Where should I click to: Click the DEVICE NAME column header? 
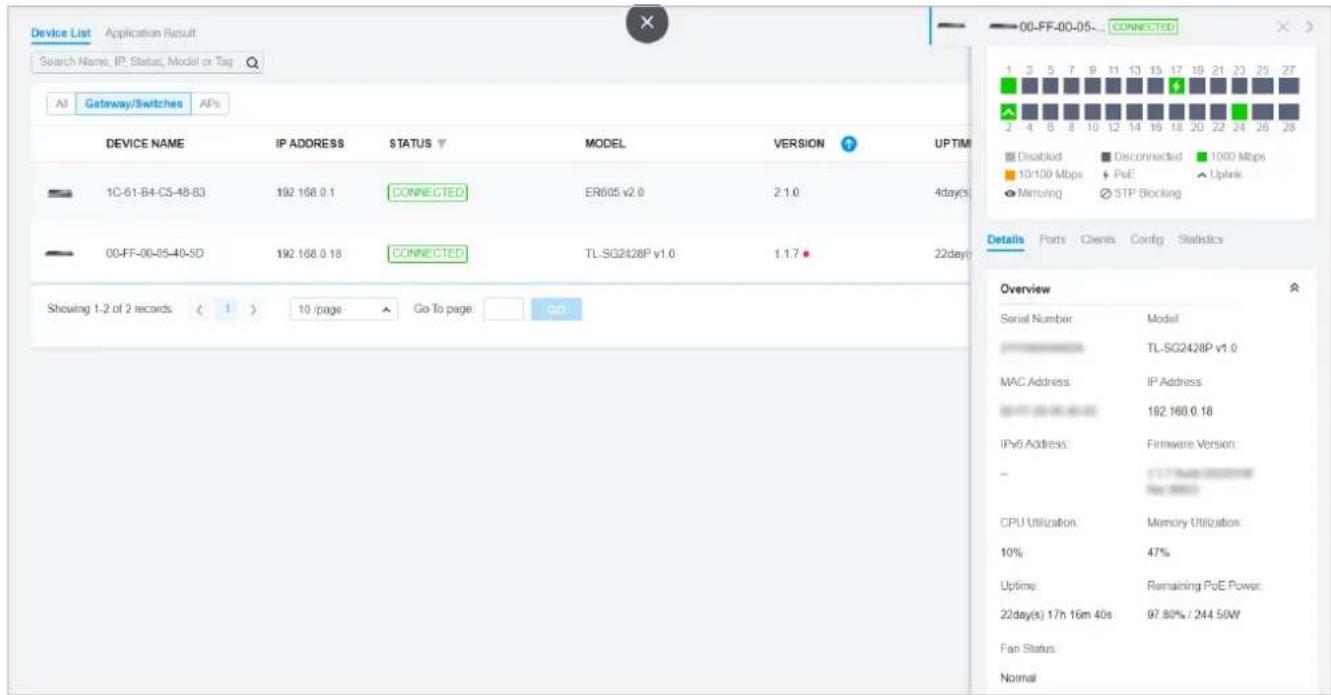tap(145, 144)
